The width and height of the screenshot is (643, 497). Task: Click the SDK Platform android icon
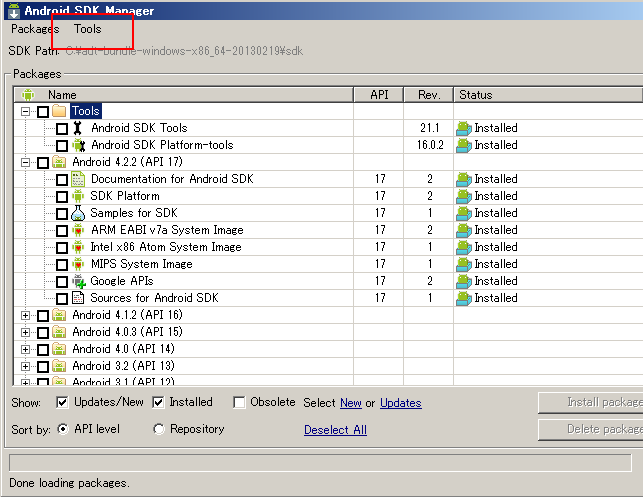click(78, 196)
